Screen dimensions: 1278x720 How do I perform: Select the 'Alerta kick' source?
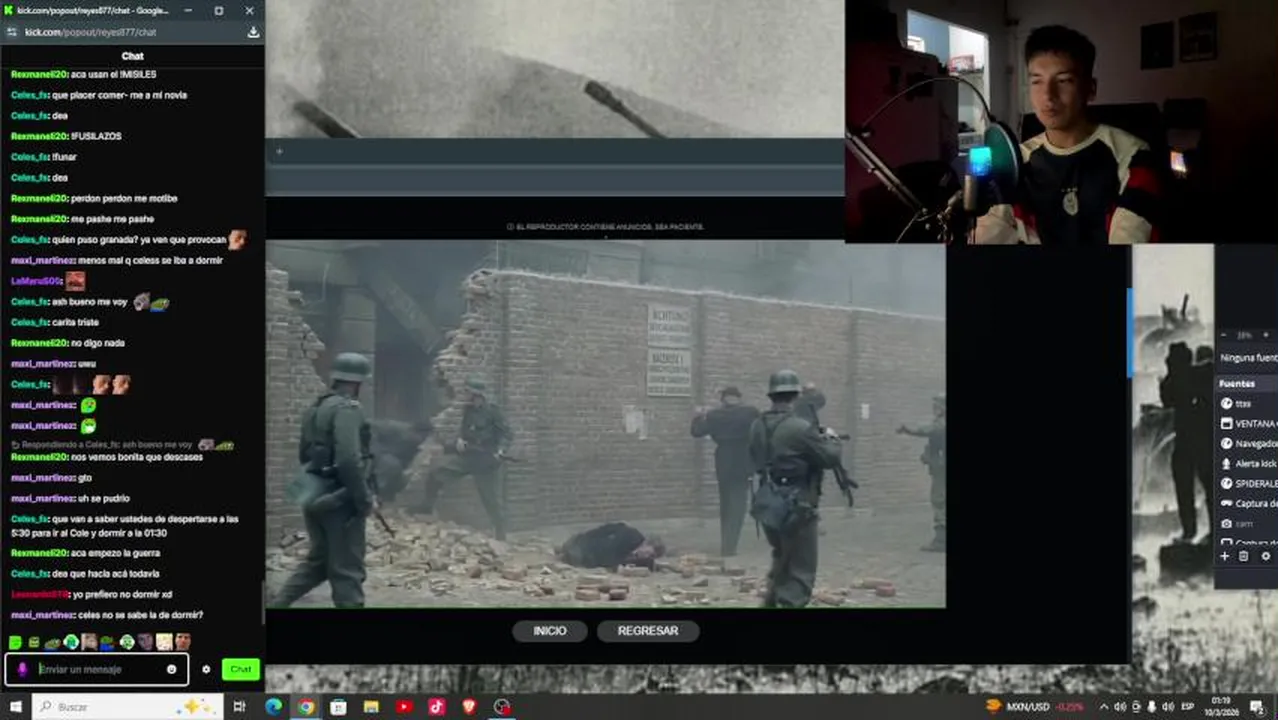click(1247, 463)
